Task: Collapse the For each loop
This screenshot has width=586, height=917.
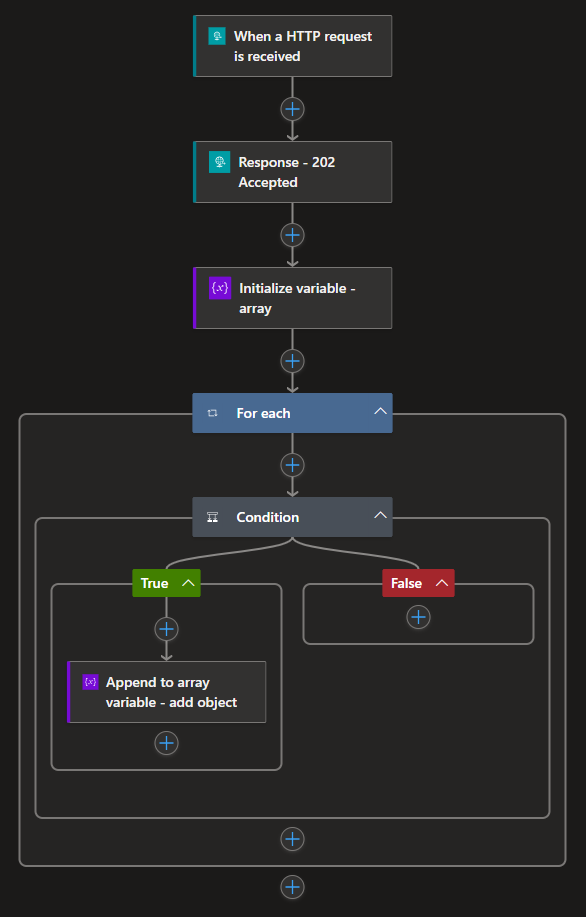Action: tap(380, 412)
